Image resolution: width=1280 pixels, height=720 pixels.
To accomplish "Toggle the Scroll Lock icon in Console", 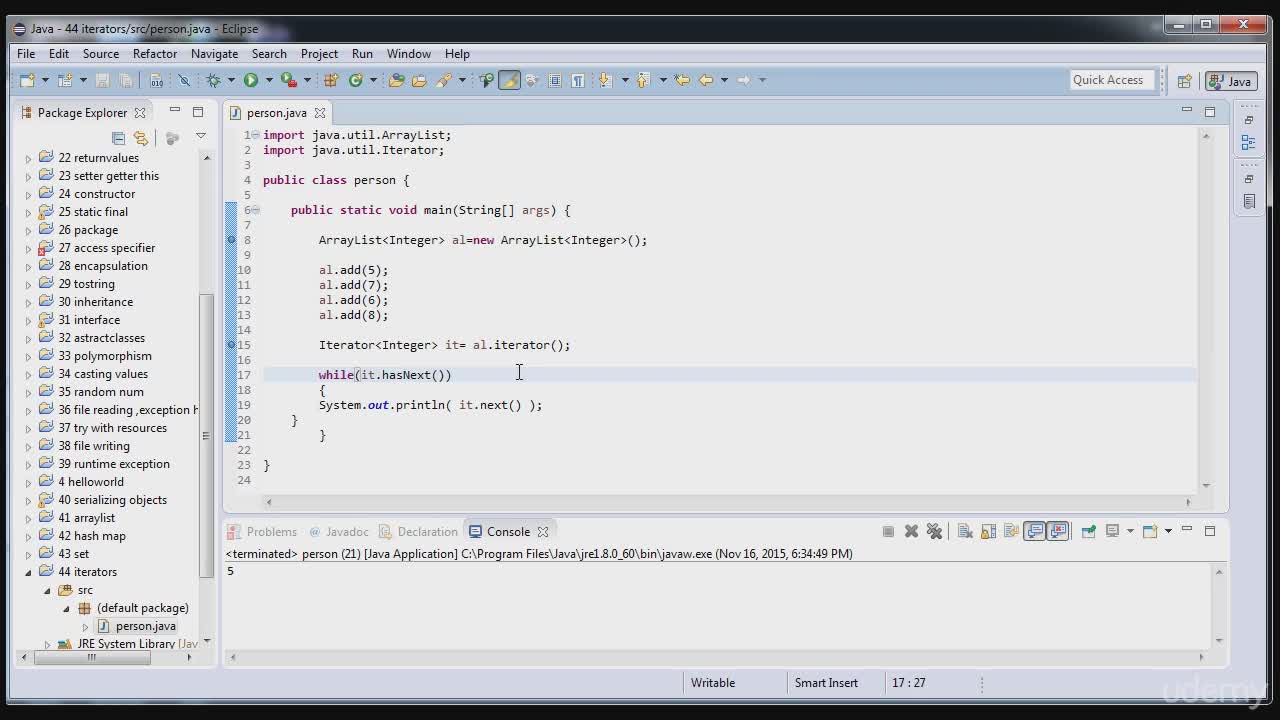I will 988,532.
